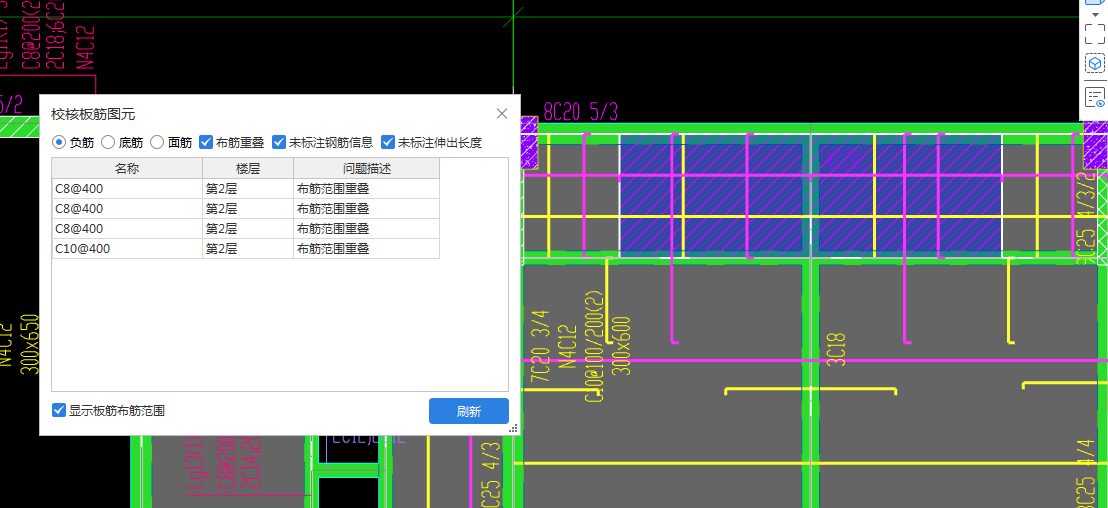
Task: Select the second C8@400 row name cell
Action: tap(127, 208)
